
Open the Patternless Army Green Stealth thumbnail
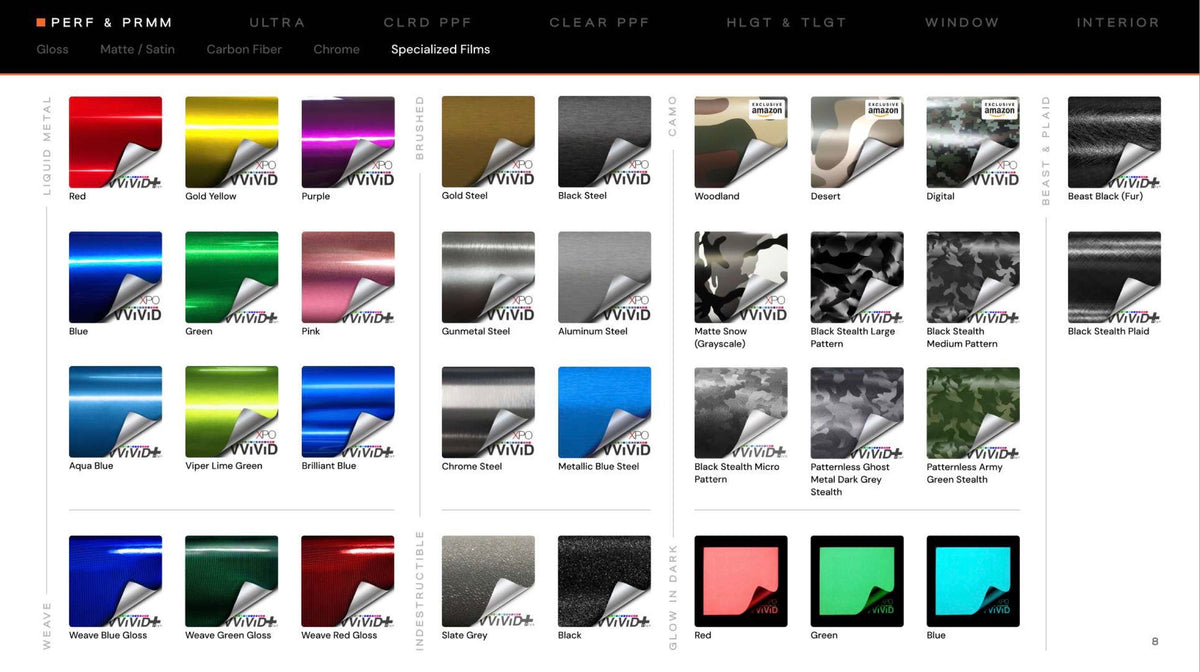tap(973, 413)
